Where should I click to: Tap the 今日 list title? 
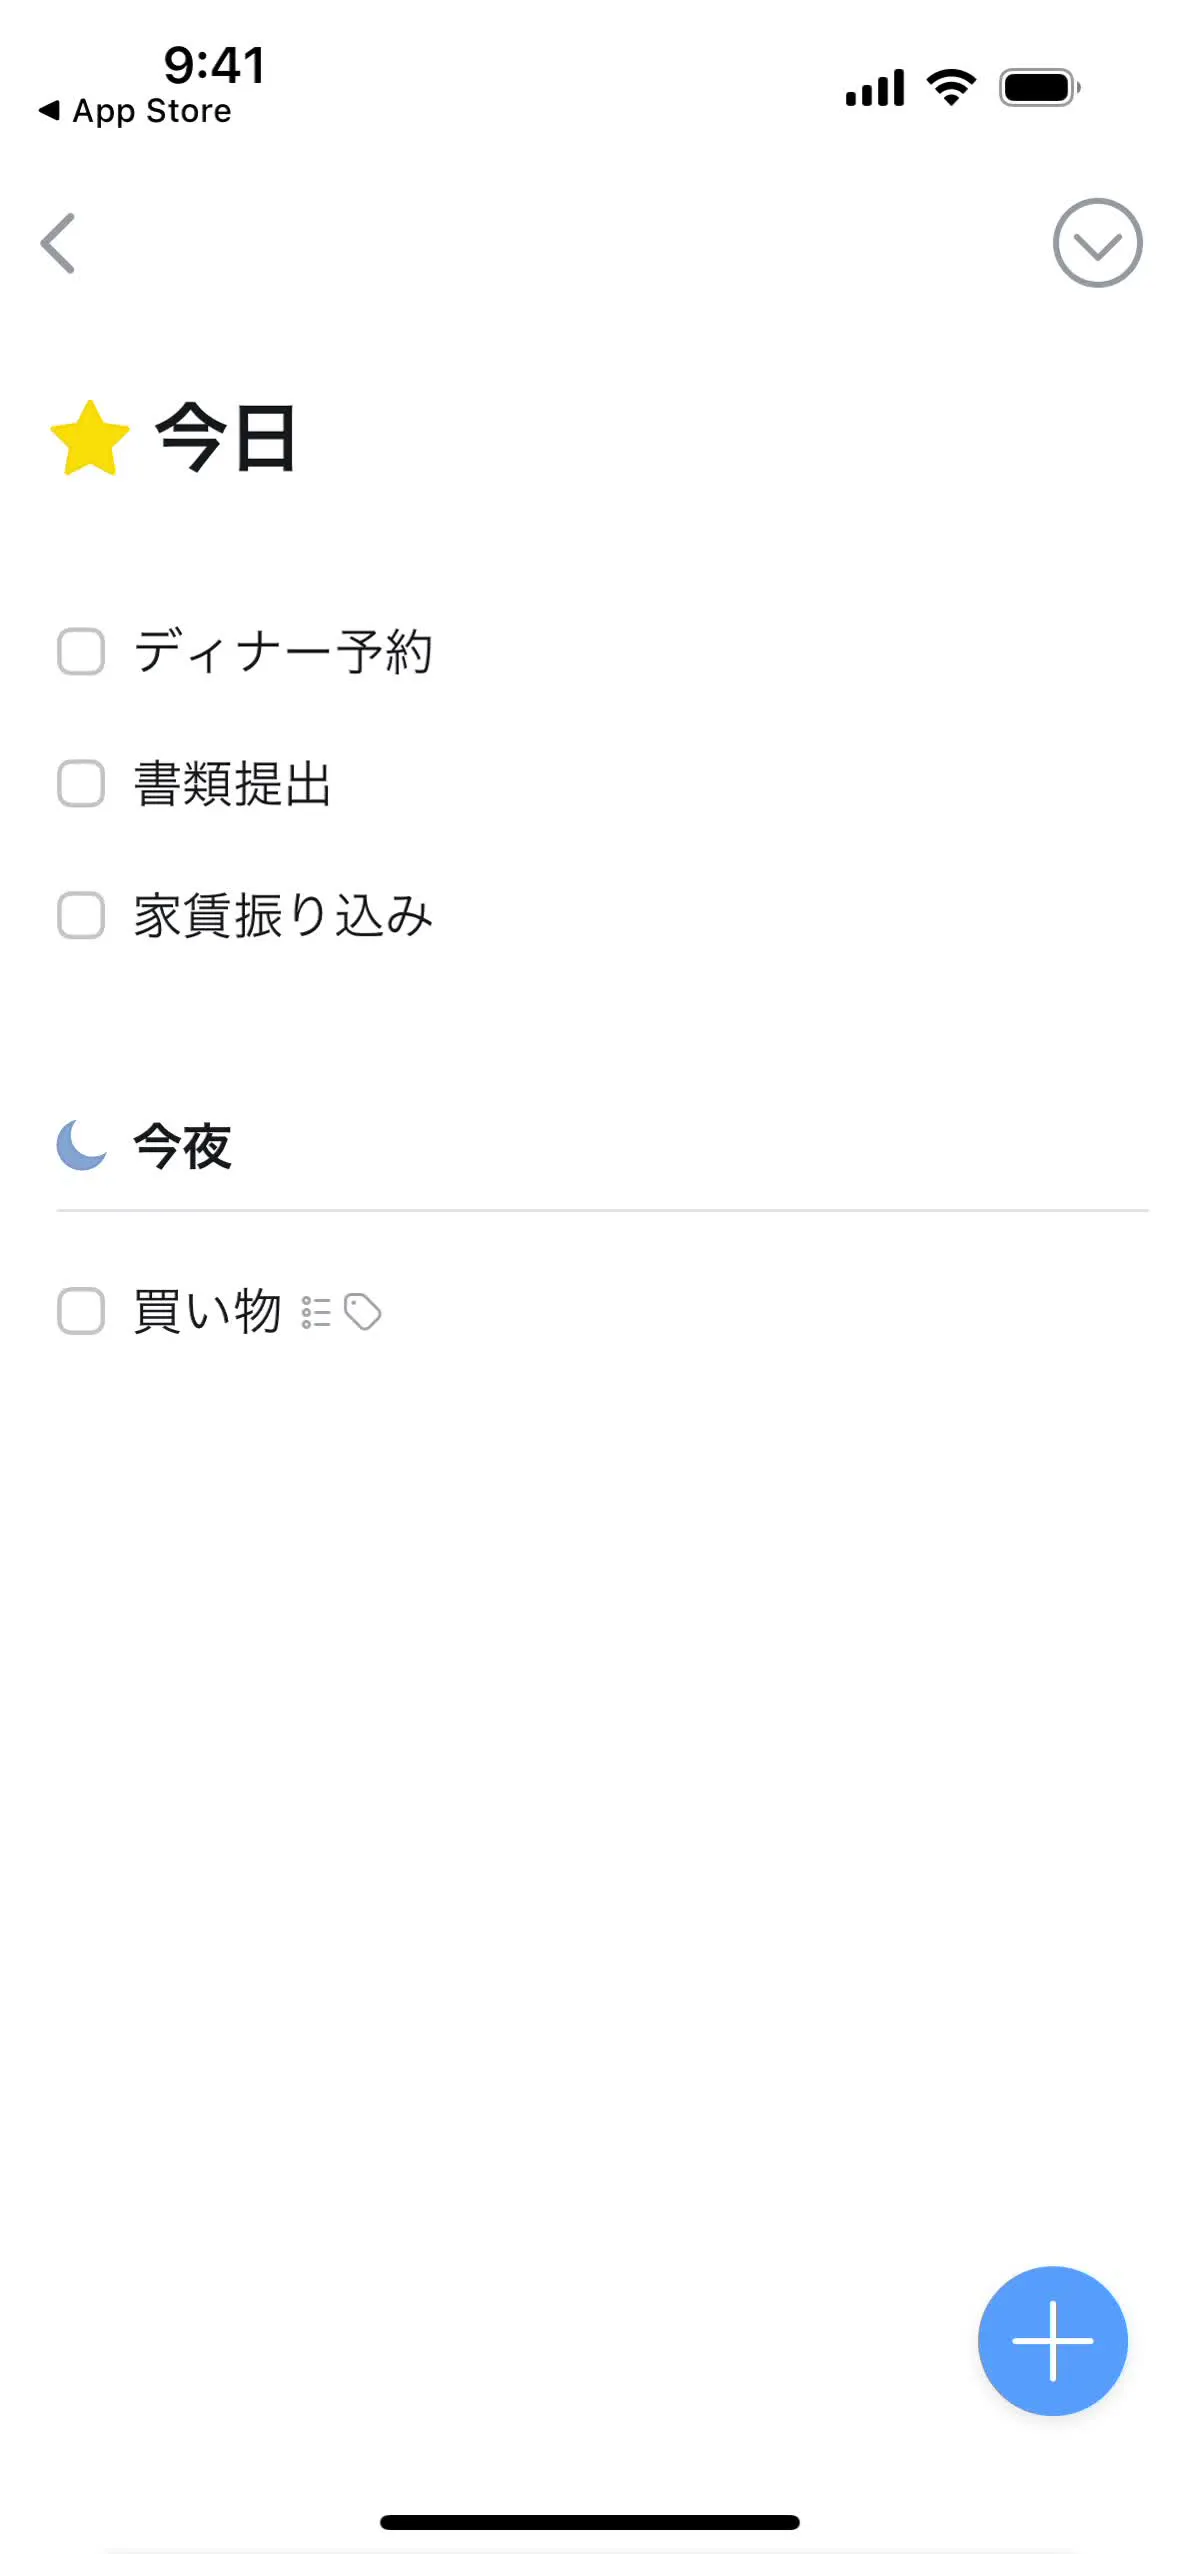(x=226, y=438)
